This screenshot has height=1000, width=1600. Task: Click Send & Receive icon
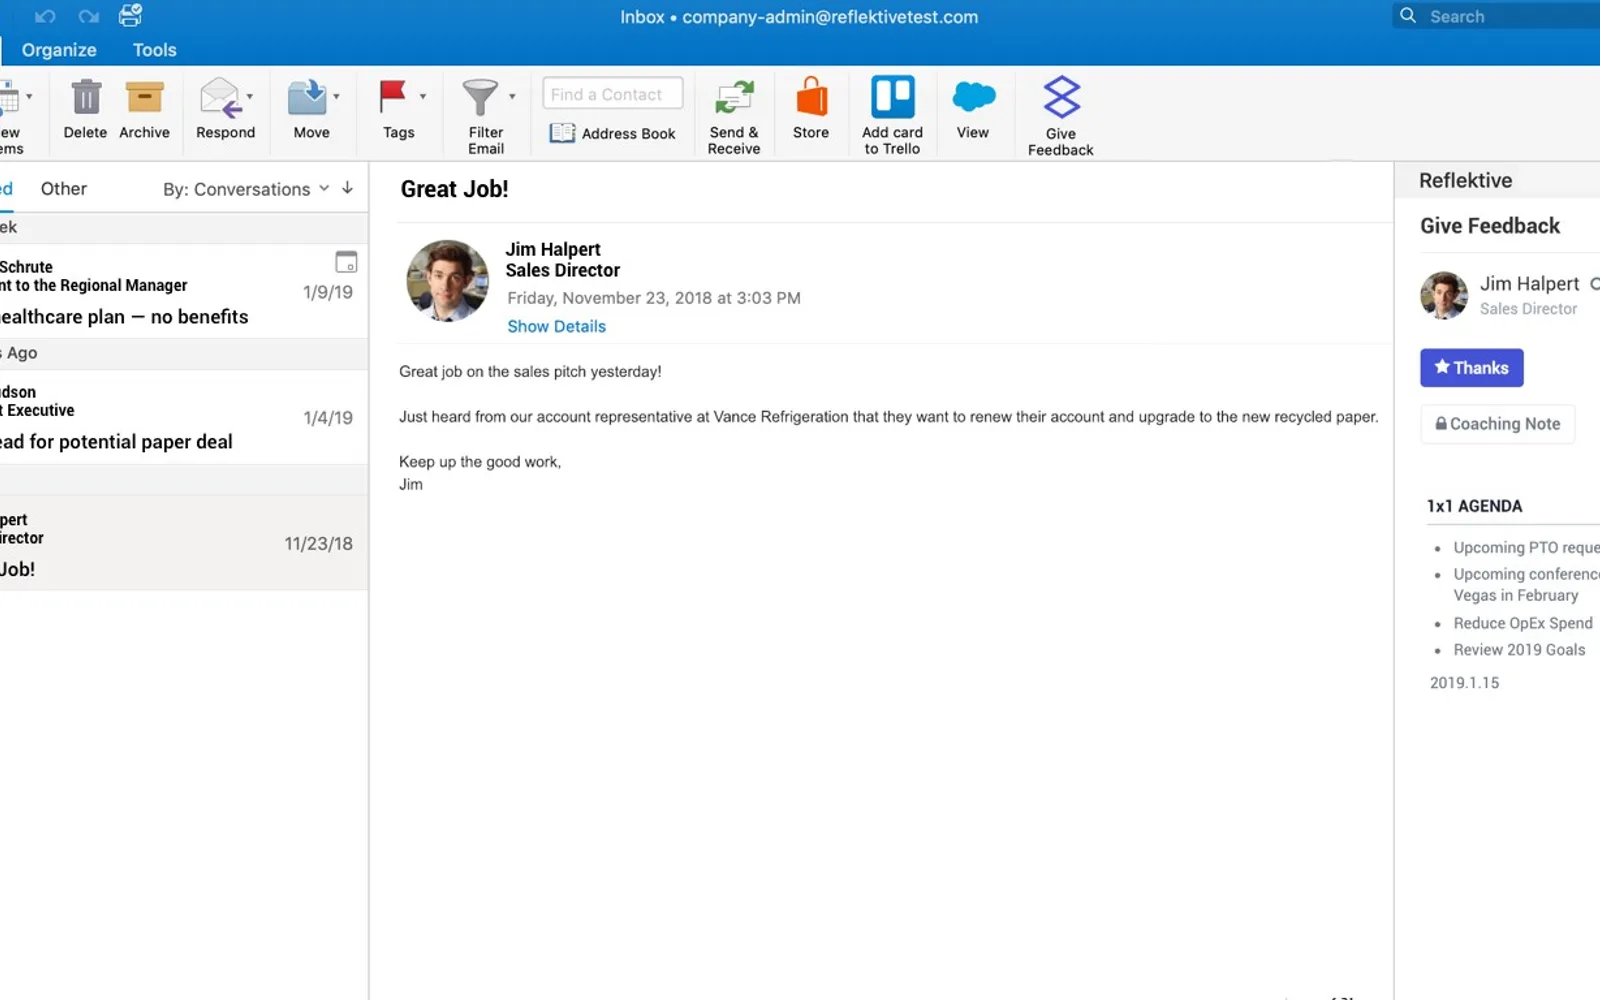(734, 98)
